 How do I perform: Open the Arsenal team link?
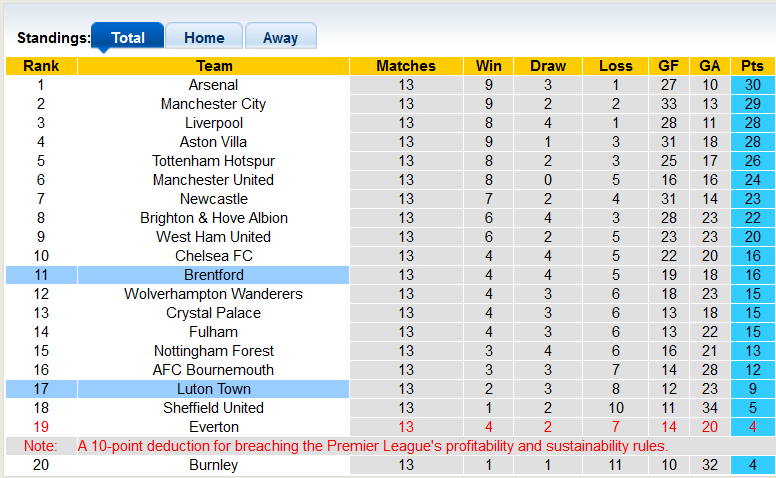[213, 85]
